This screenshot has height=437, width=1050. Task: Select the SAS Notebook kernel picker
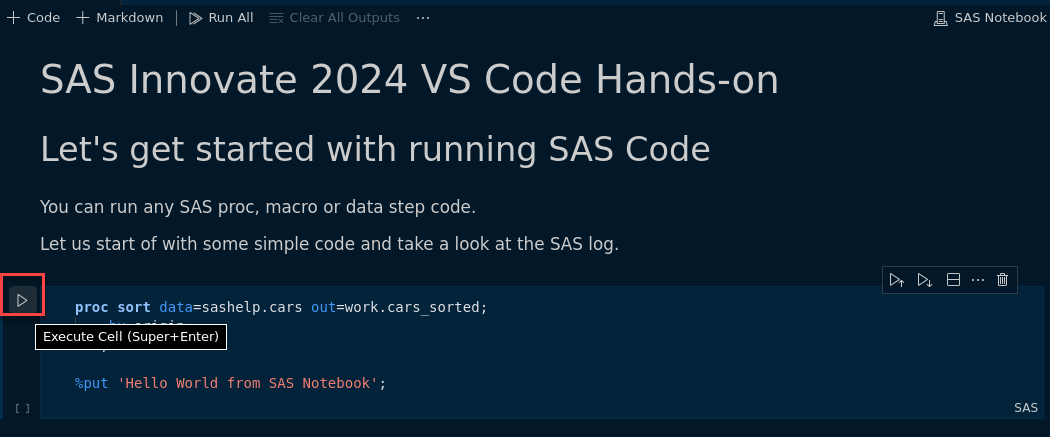990,18
